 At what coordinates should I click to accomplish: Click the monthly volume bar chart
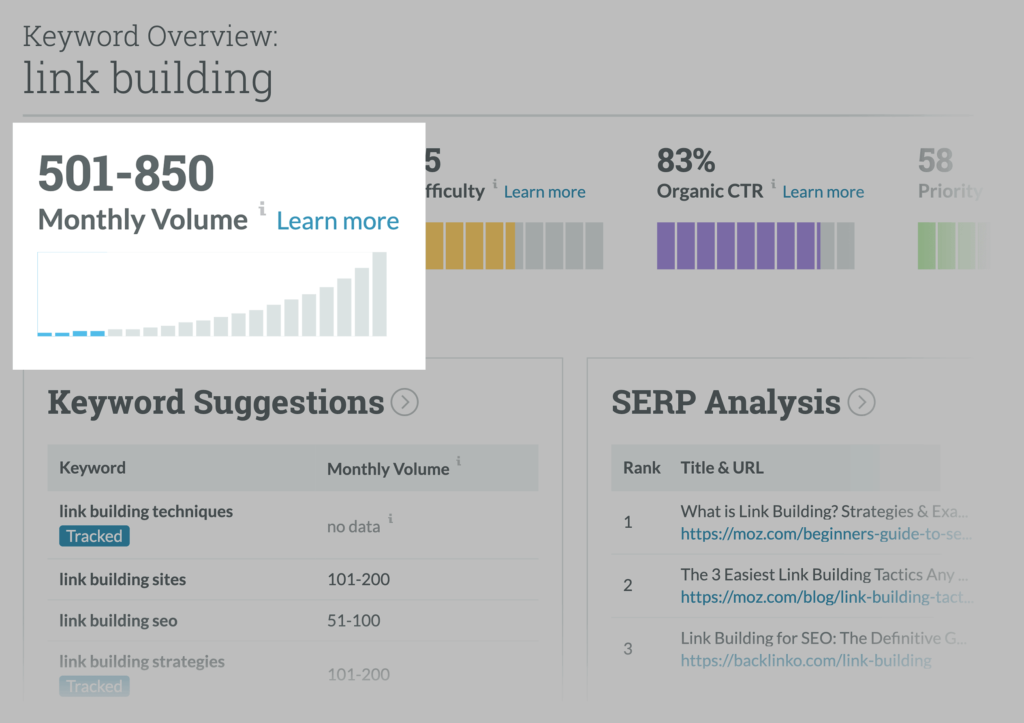(212, 295)
